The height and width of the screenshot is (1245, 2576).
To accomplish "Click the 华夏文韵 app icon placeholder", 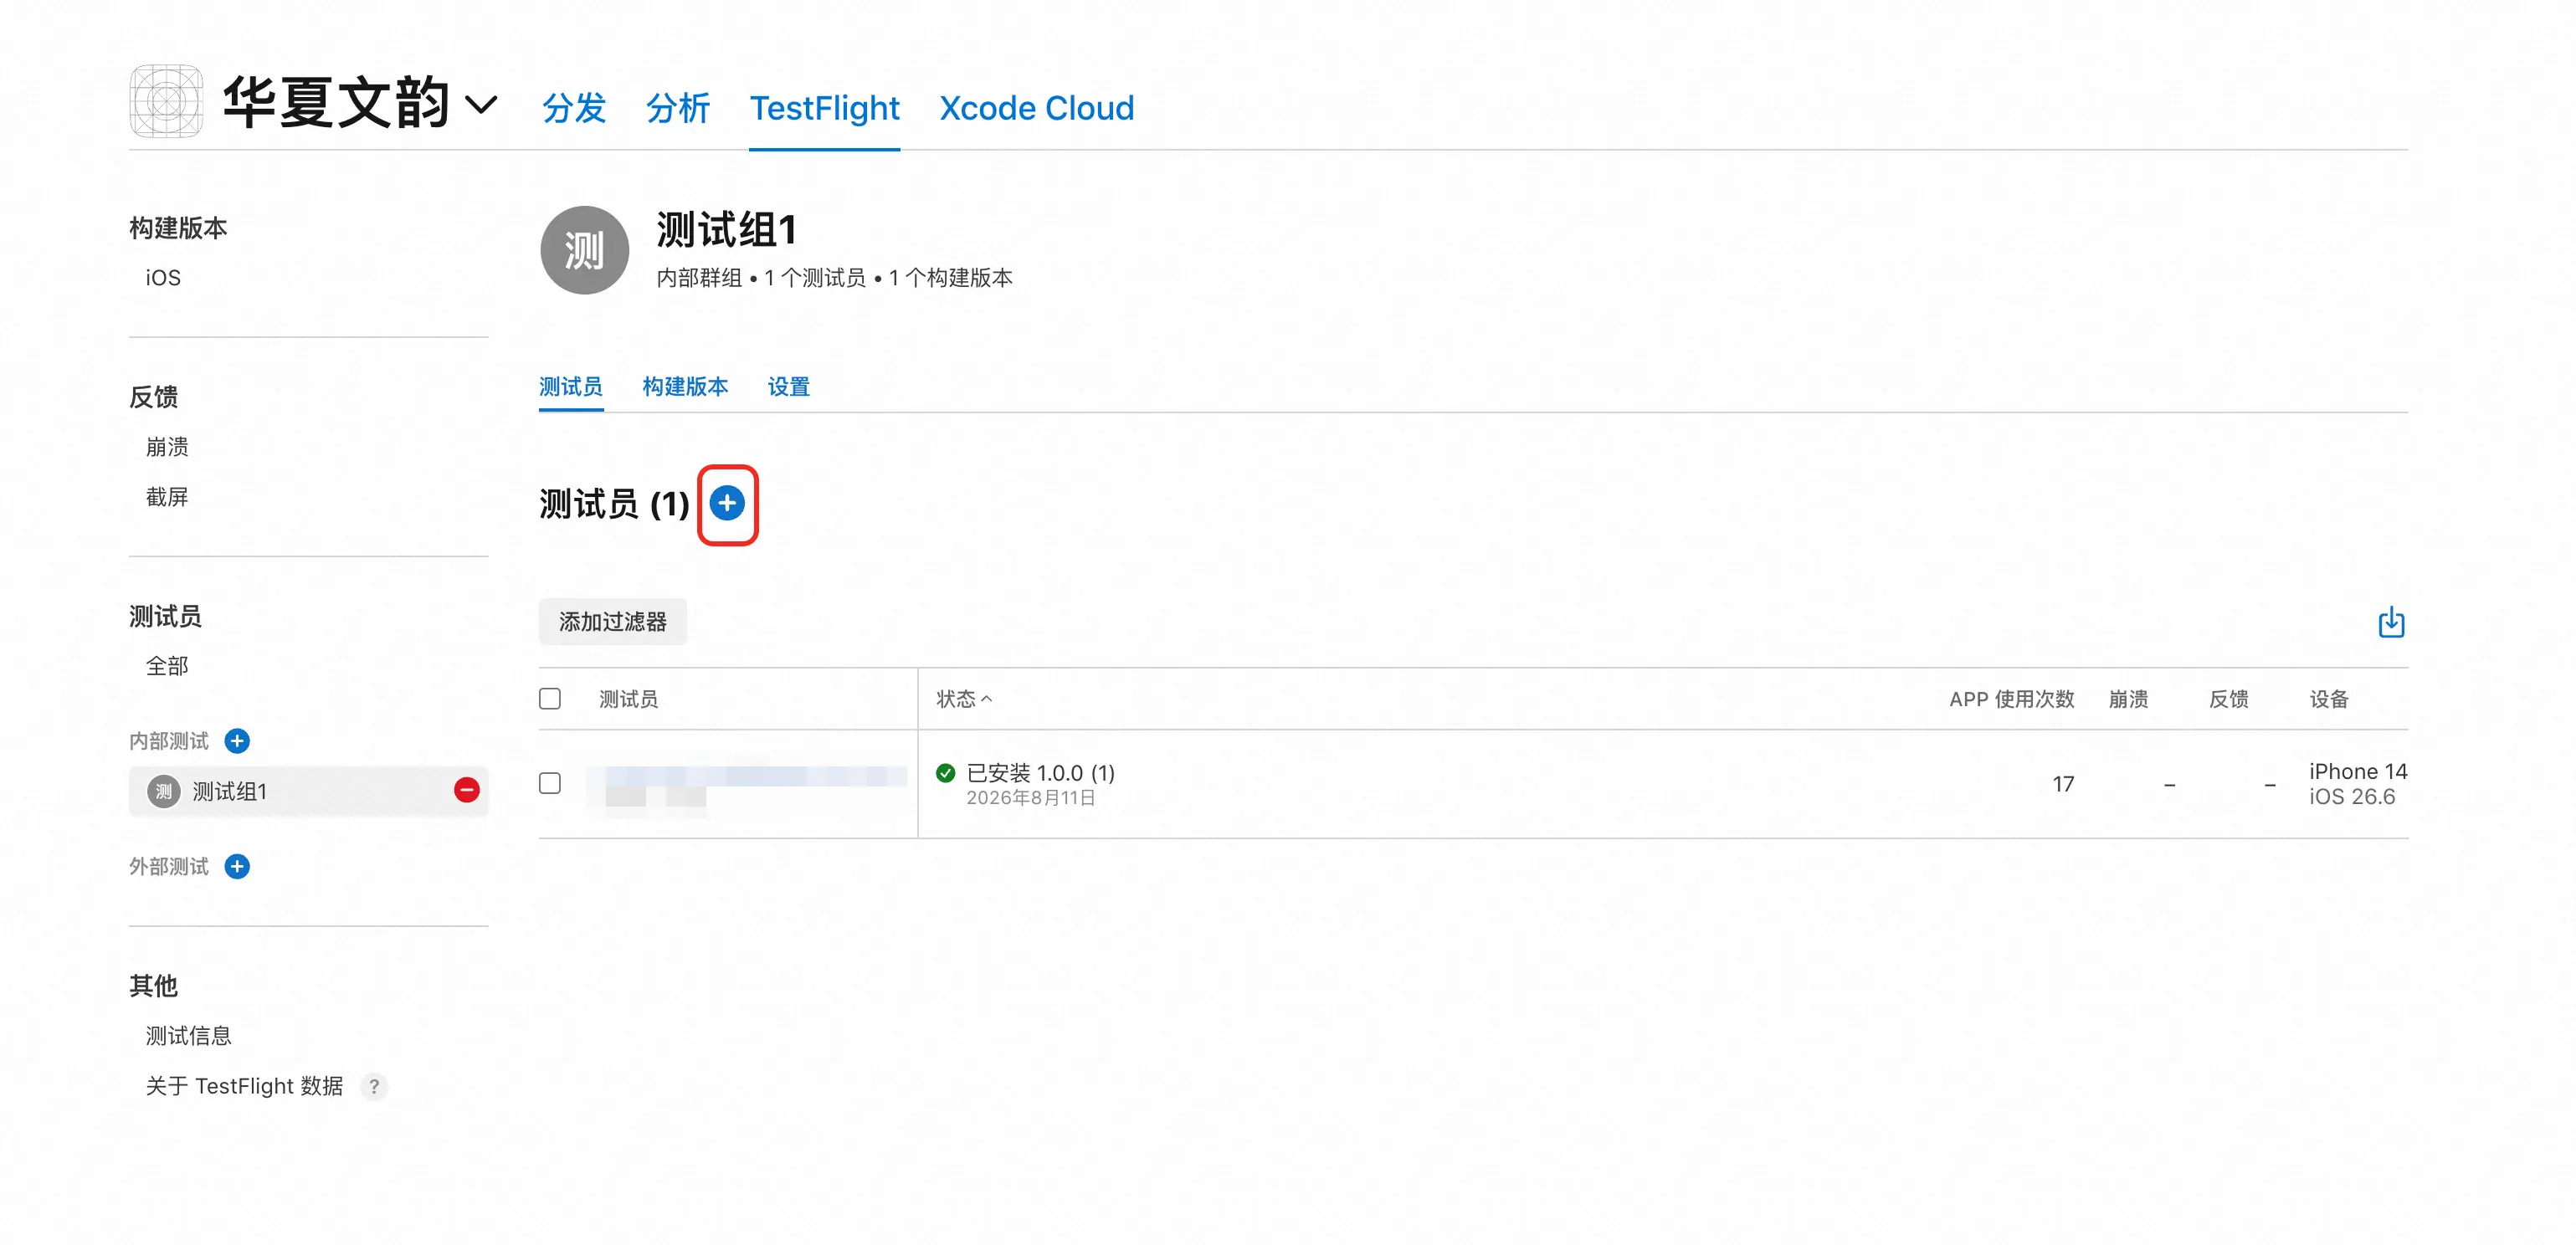I will (166, 101).
